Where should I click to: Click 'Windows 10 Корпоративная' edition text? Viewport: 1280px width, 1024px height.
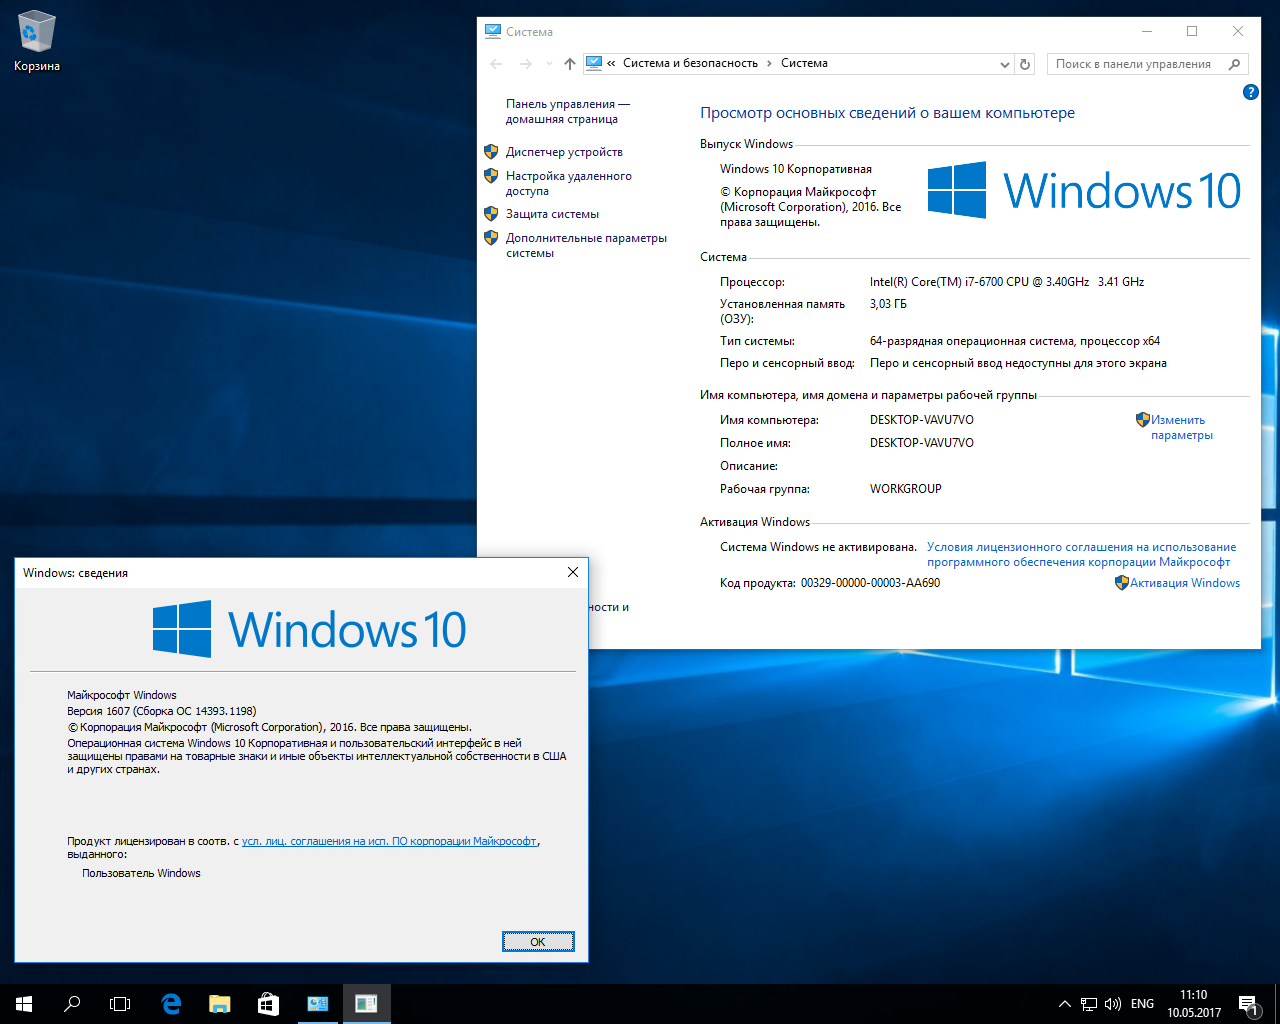[796, 169]
